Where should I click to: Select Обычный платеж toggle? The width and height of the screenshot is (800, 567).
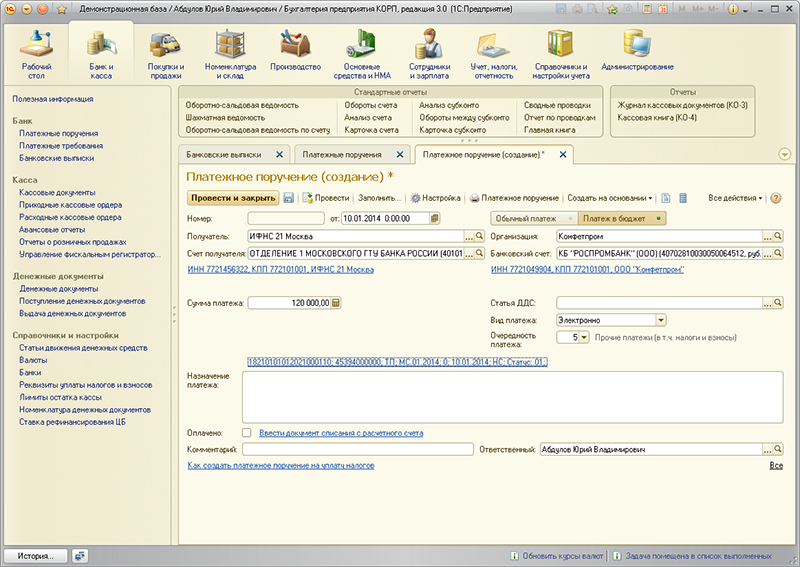[534, 218]
